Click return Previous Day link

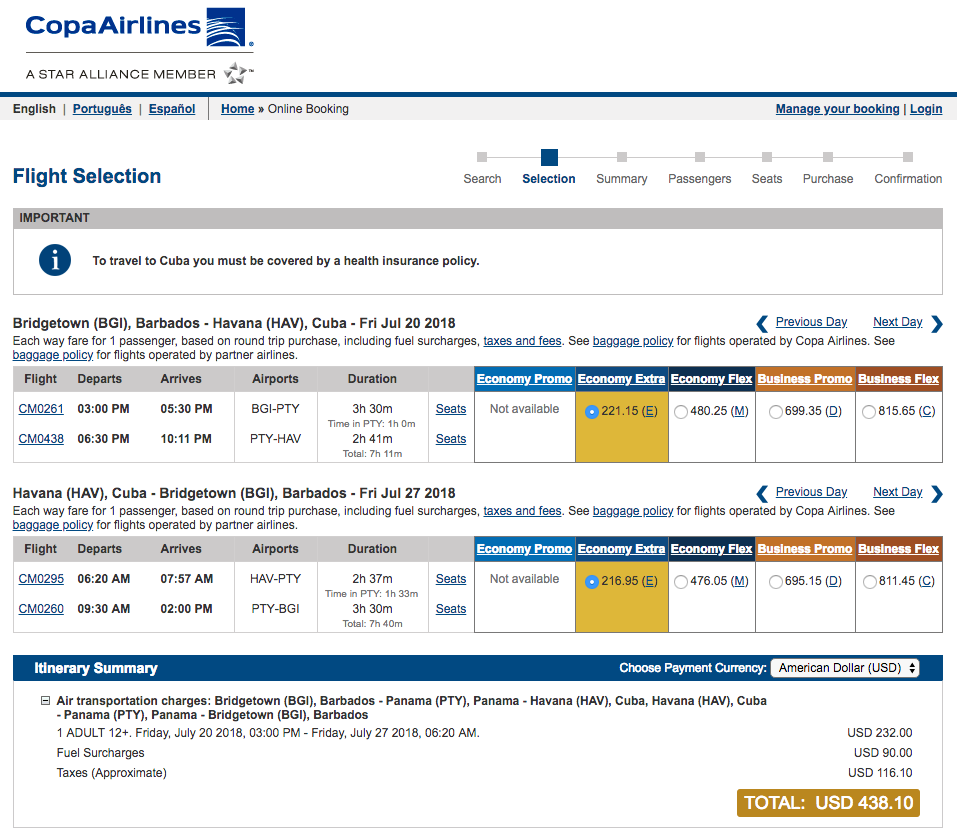click(811, 491)
